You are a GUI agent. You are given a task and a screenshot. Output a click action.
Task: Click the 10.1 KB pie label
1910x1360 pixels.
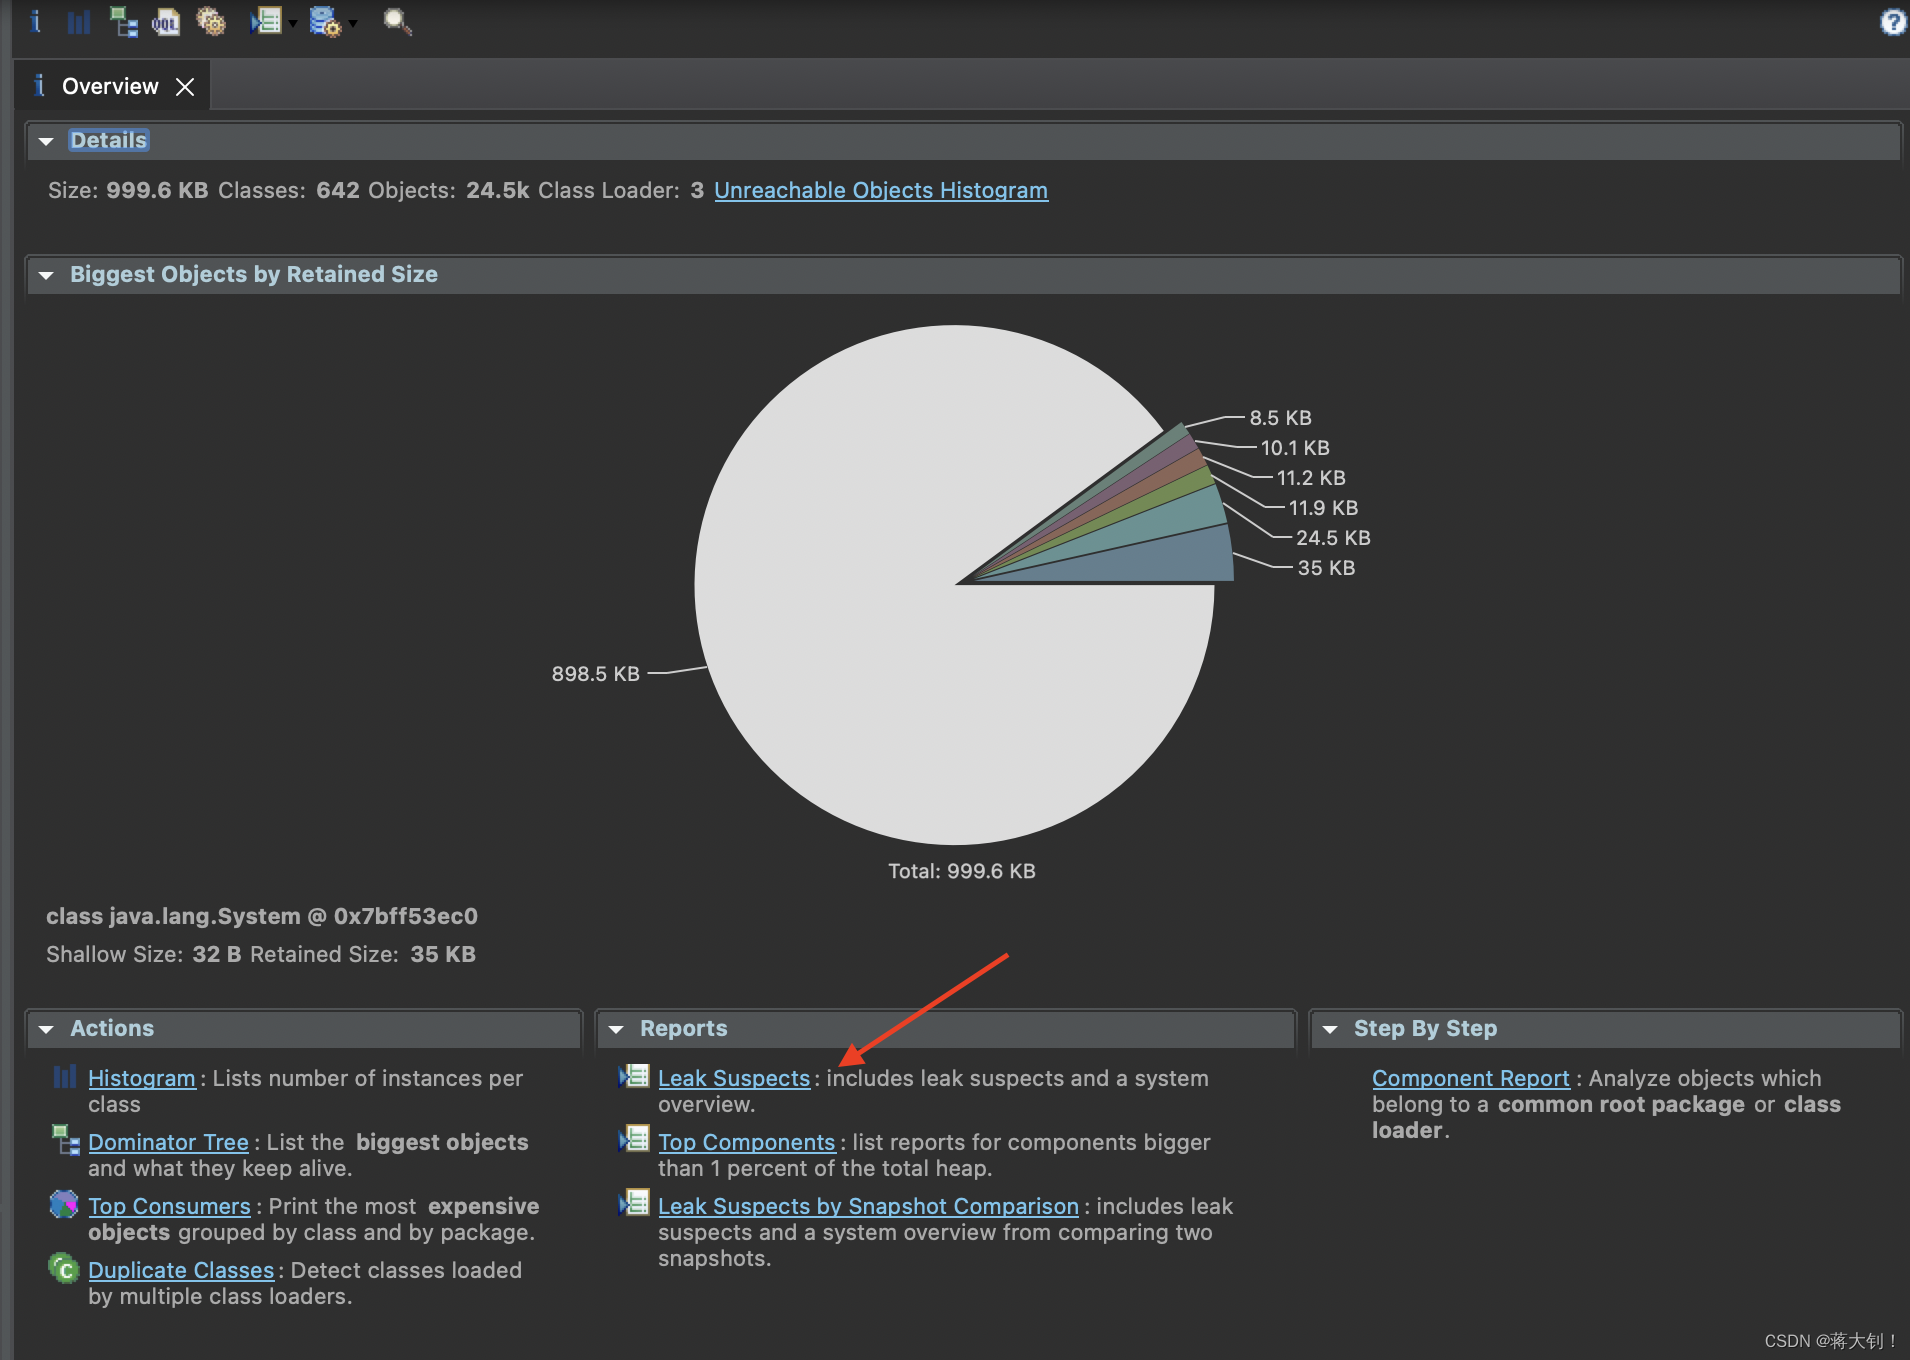click(x=1295, y=448)
